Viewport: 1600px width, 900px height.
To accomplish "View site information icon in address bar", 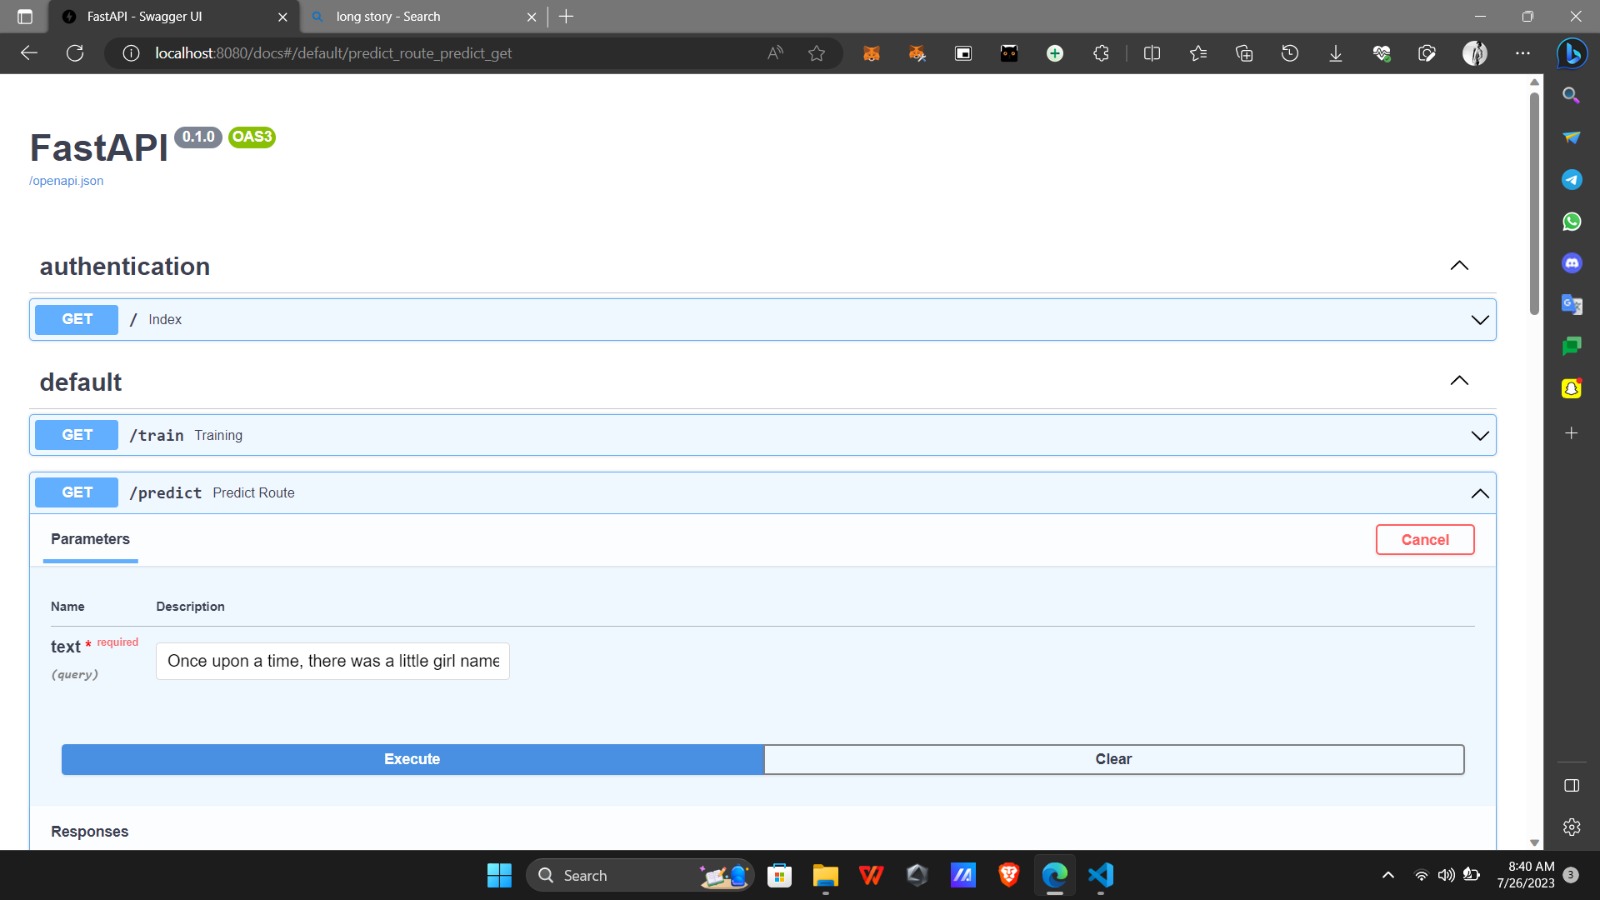I will [131, 53].
